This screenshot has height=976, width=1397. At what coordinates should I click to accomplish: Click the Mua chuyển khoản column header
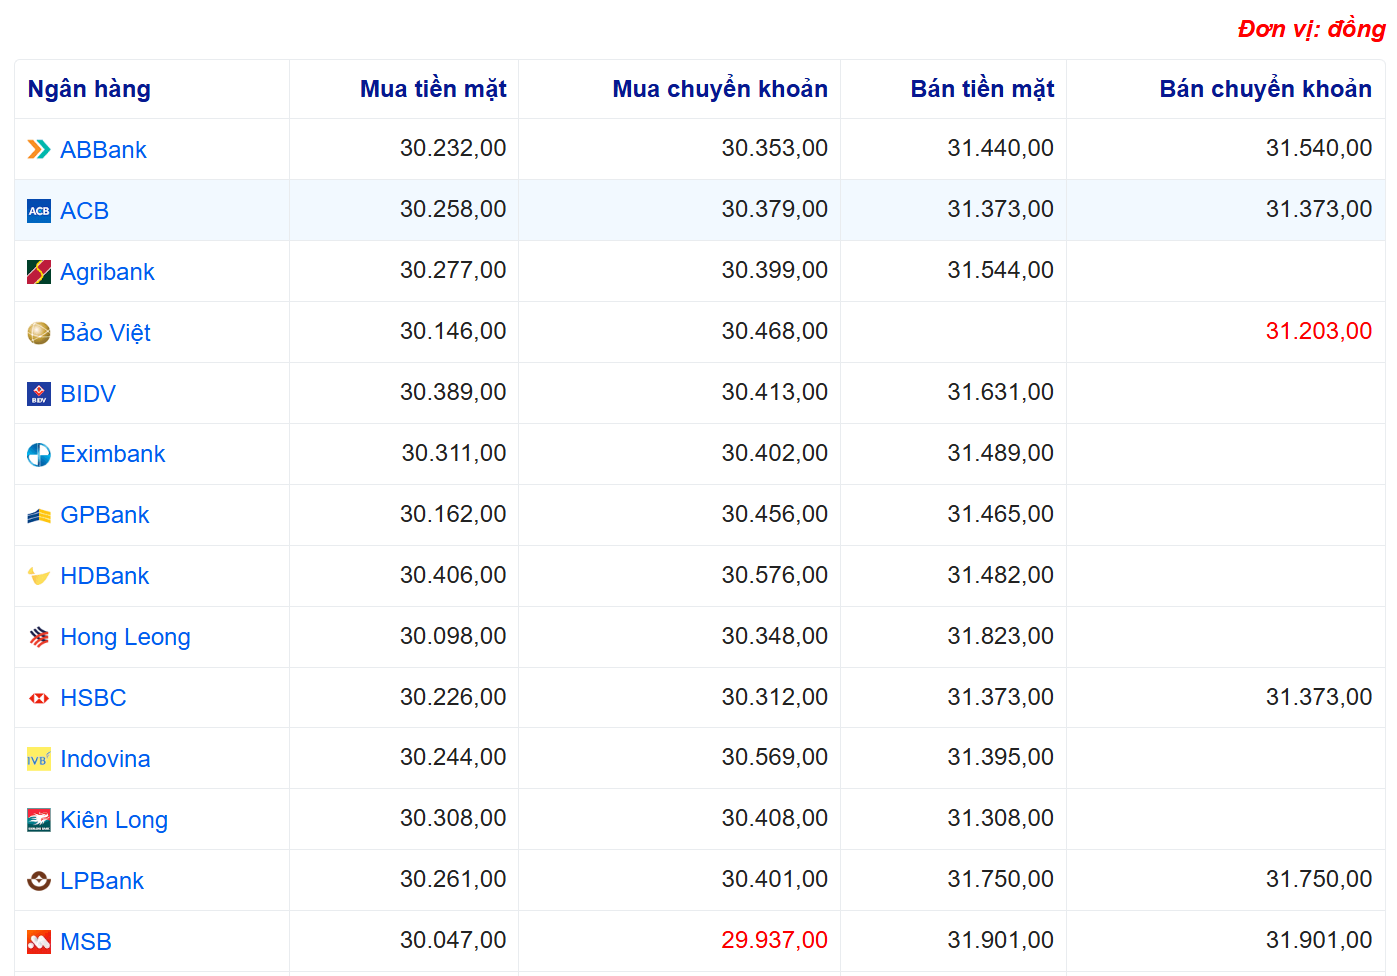click(719, 89)
